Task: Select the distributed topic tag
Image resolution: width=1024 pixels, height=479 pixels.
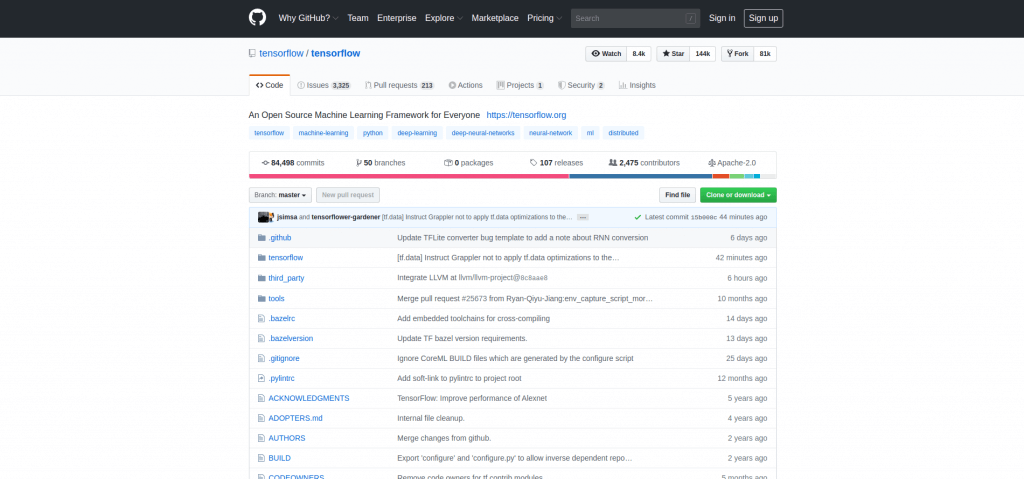Action: [623, 133]
